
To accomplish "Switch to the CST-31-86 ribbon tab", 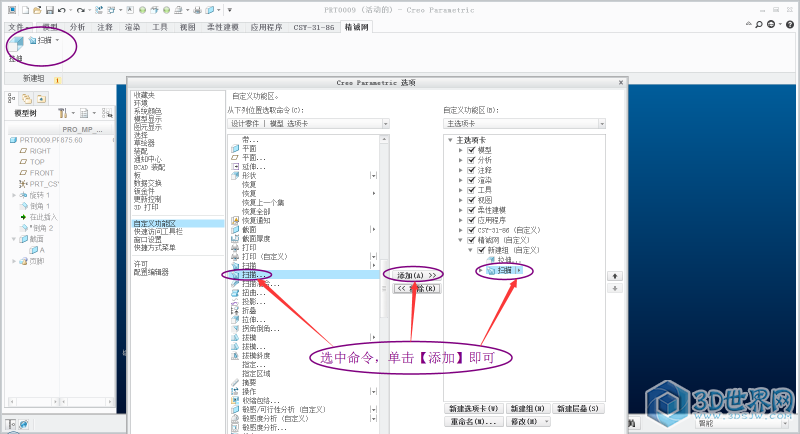I will click(x=314, y=27).
